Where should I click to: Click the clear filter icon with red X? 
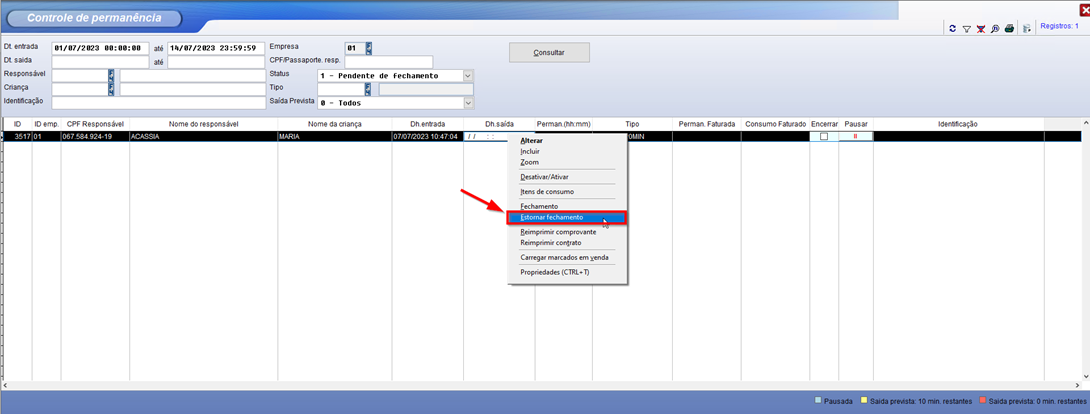pyautogui.click(x=981, y=28)
